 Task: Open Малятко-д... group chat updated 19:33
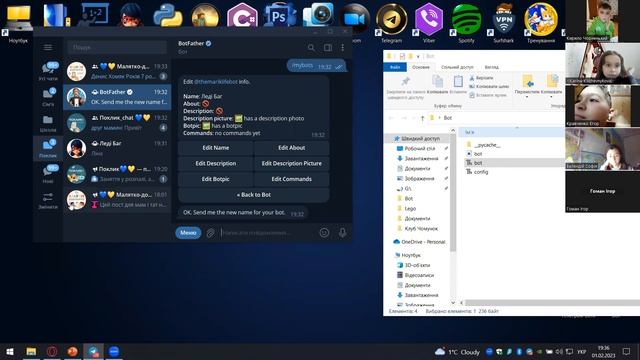pyautogui.click(x=117, y=71)
